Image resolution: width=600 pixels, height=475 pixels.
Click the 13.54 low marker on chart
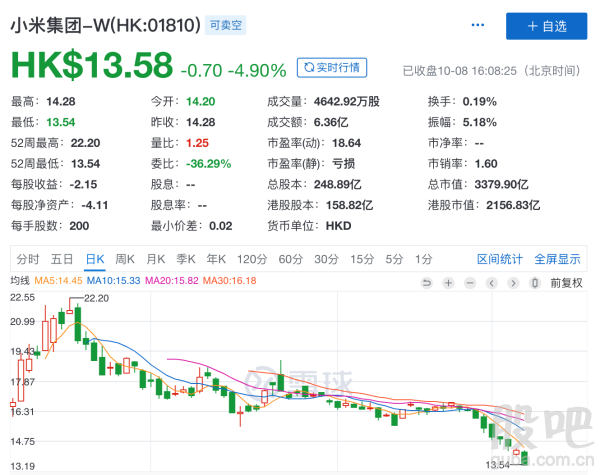tap(497, 465)
